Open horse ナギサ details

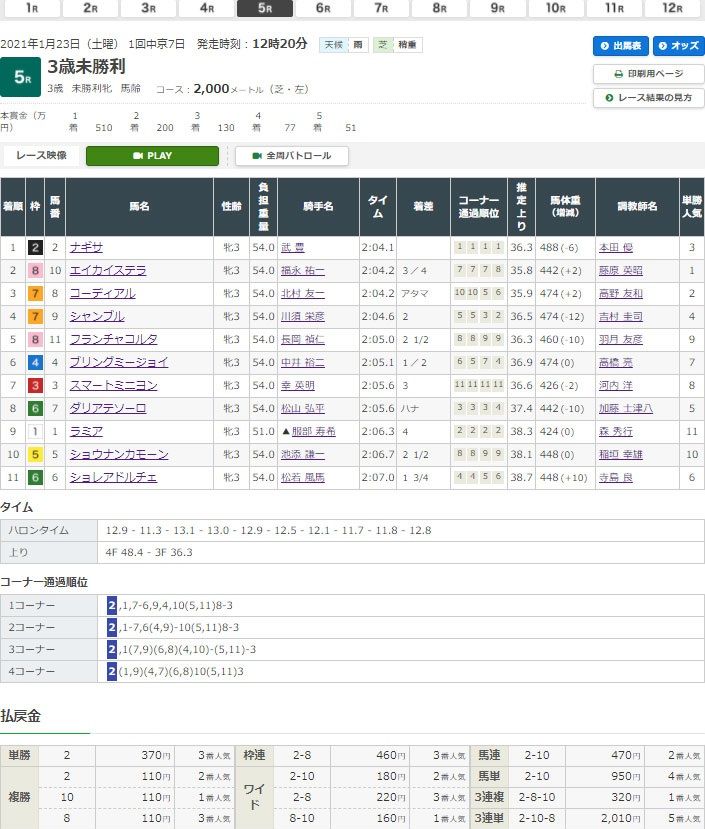click(86, 247)
